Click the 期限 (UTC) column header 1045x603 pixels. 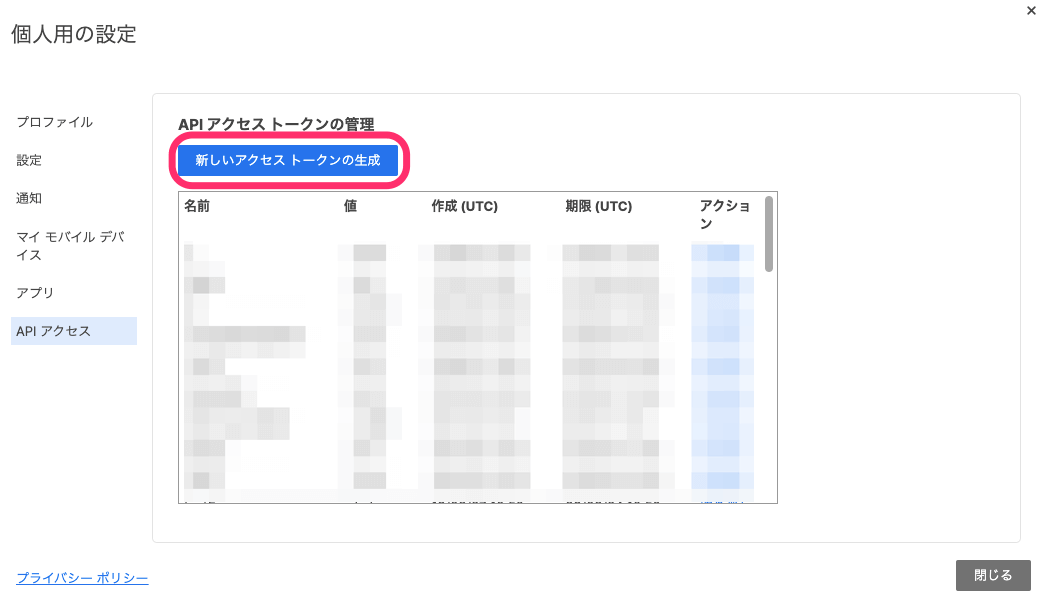[598, 206]
